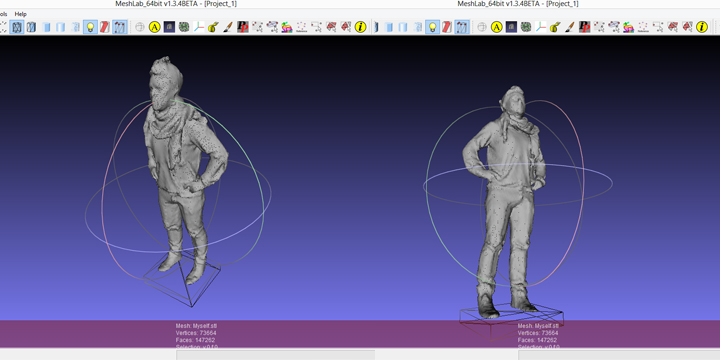Toggle the highlighted icon right of the red icon, right window
This screenshot has width=720, height=360.
pyautogui.click(x=462, y=27)
